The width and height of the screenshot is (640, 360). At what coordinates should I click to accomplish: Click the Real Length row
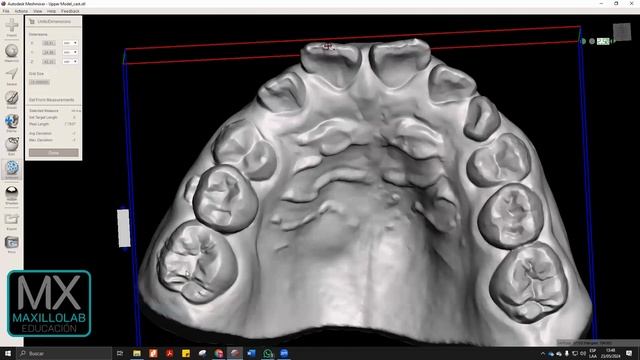coord(53,124)
